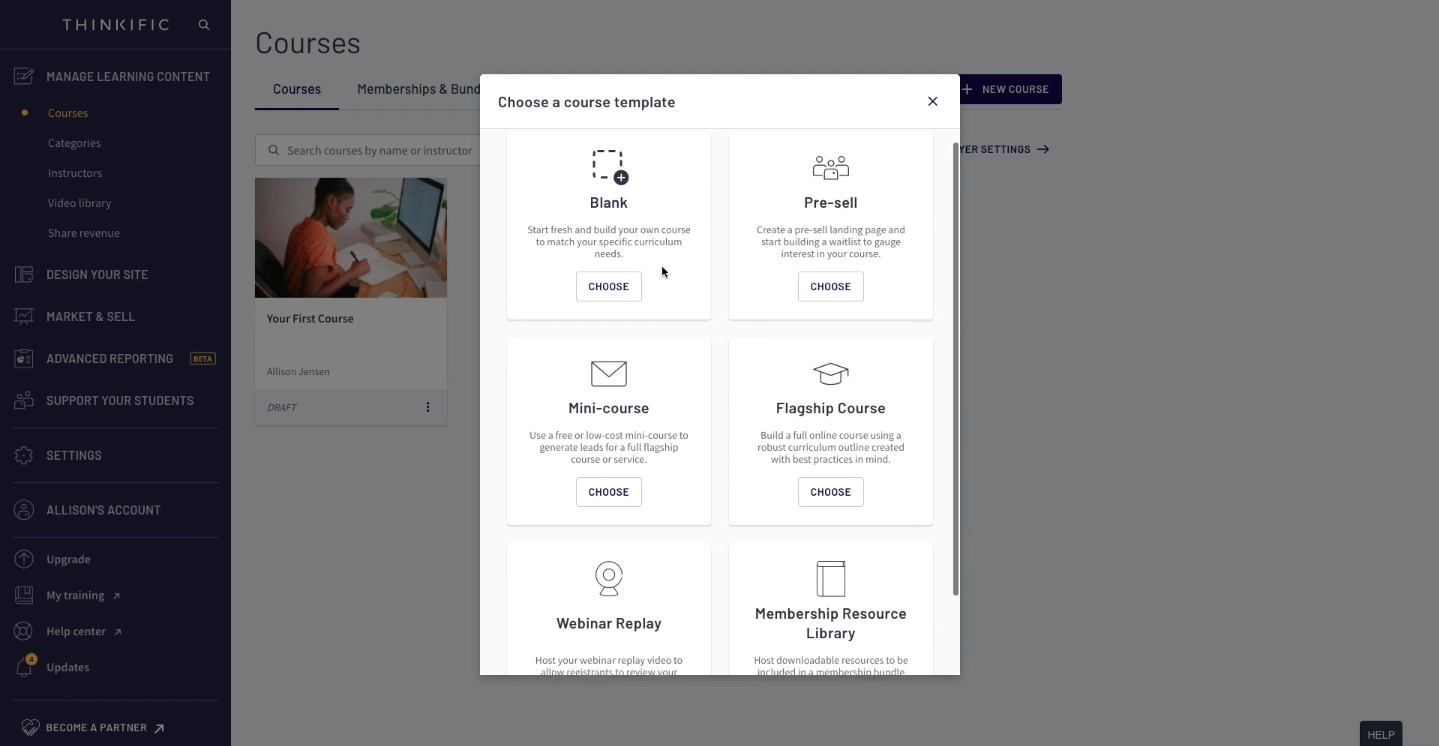Open Settings in the sidebar

click(x=73, y=455)
